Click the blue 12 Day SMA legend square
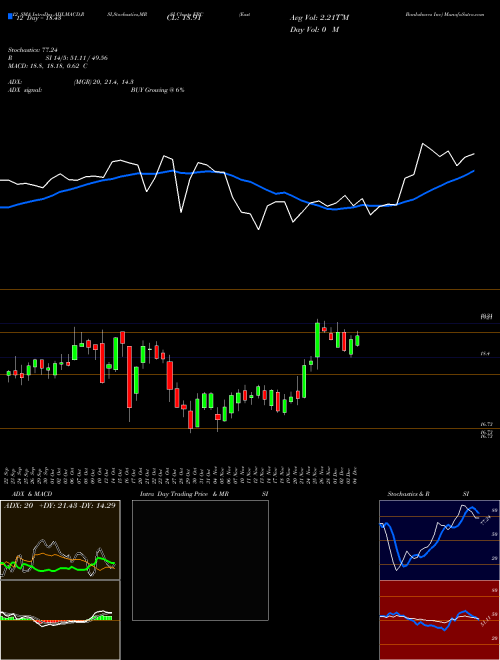 [x=10, y=16]
